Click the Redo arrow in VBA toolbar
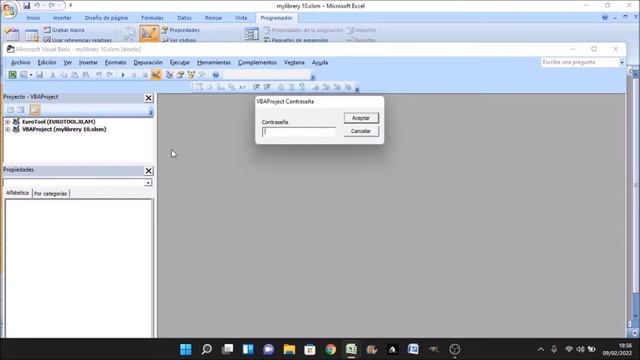Image resolution: width=640 pixels, height=360 pixels. point(109,75)
